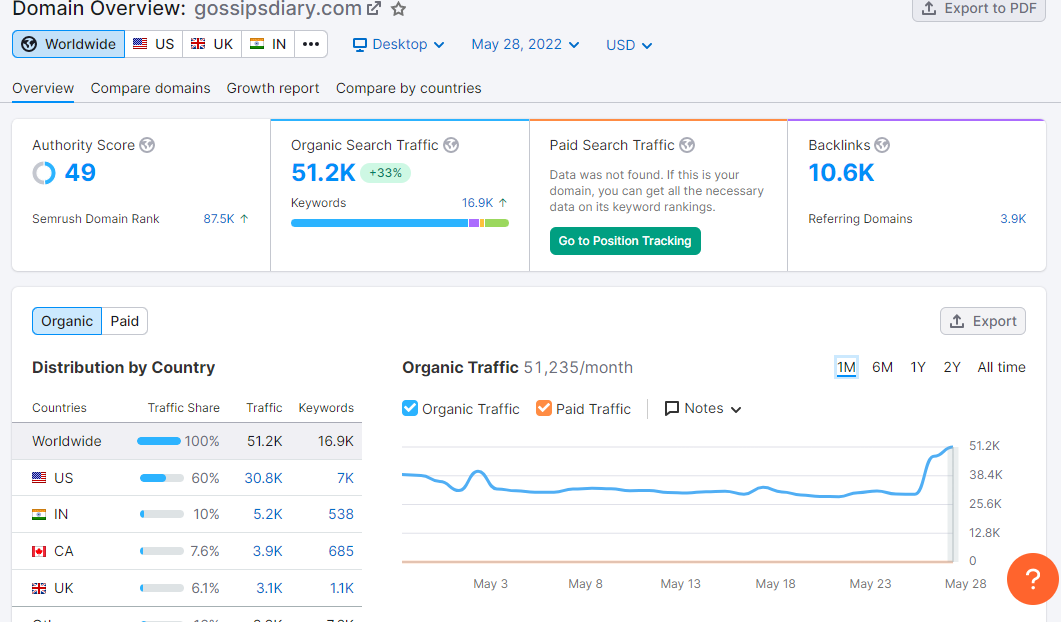Uncheck the Paid Traffic checkbox

click(543, 408)
